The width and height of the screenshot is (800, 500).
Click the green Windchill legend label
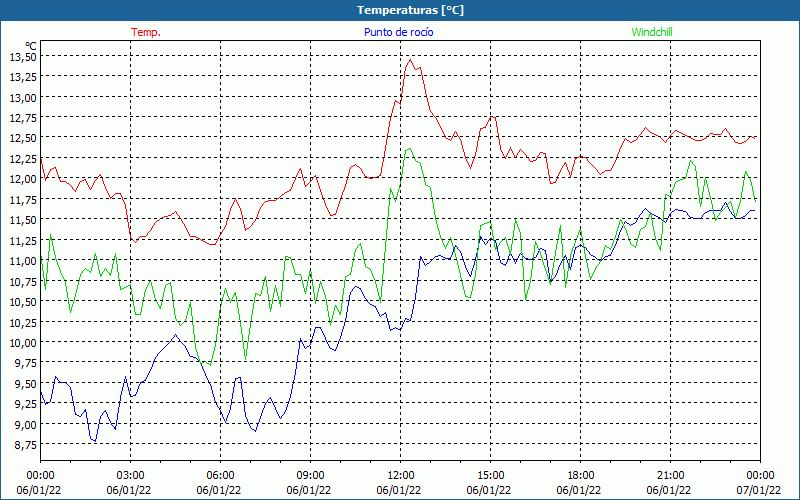[x=652, y=32]
